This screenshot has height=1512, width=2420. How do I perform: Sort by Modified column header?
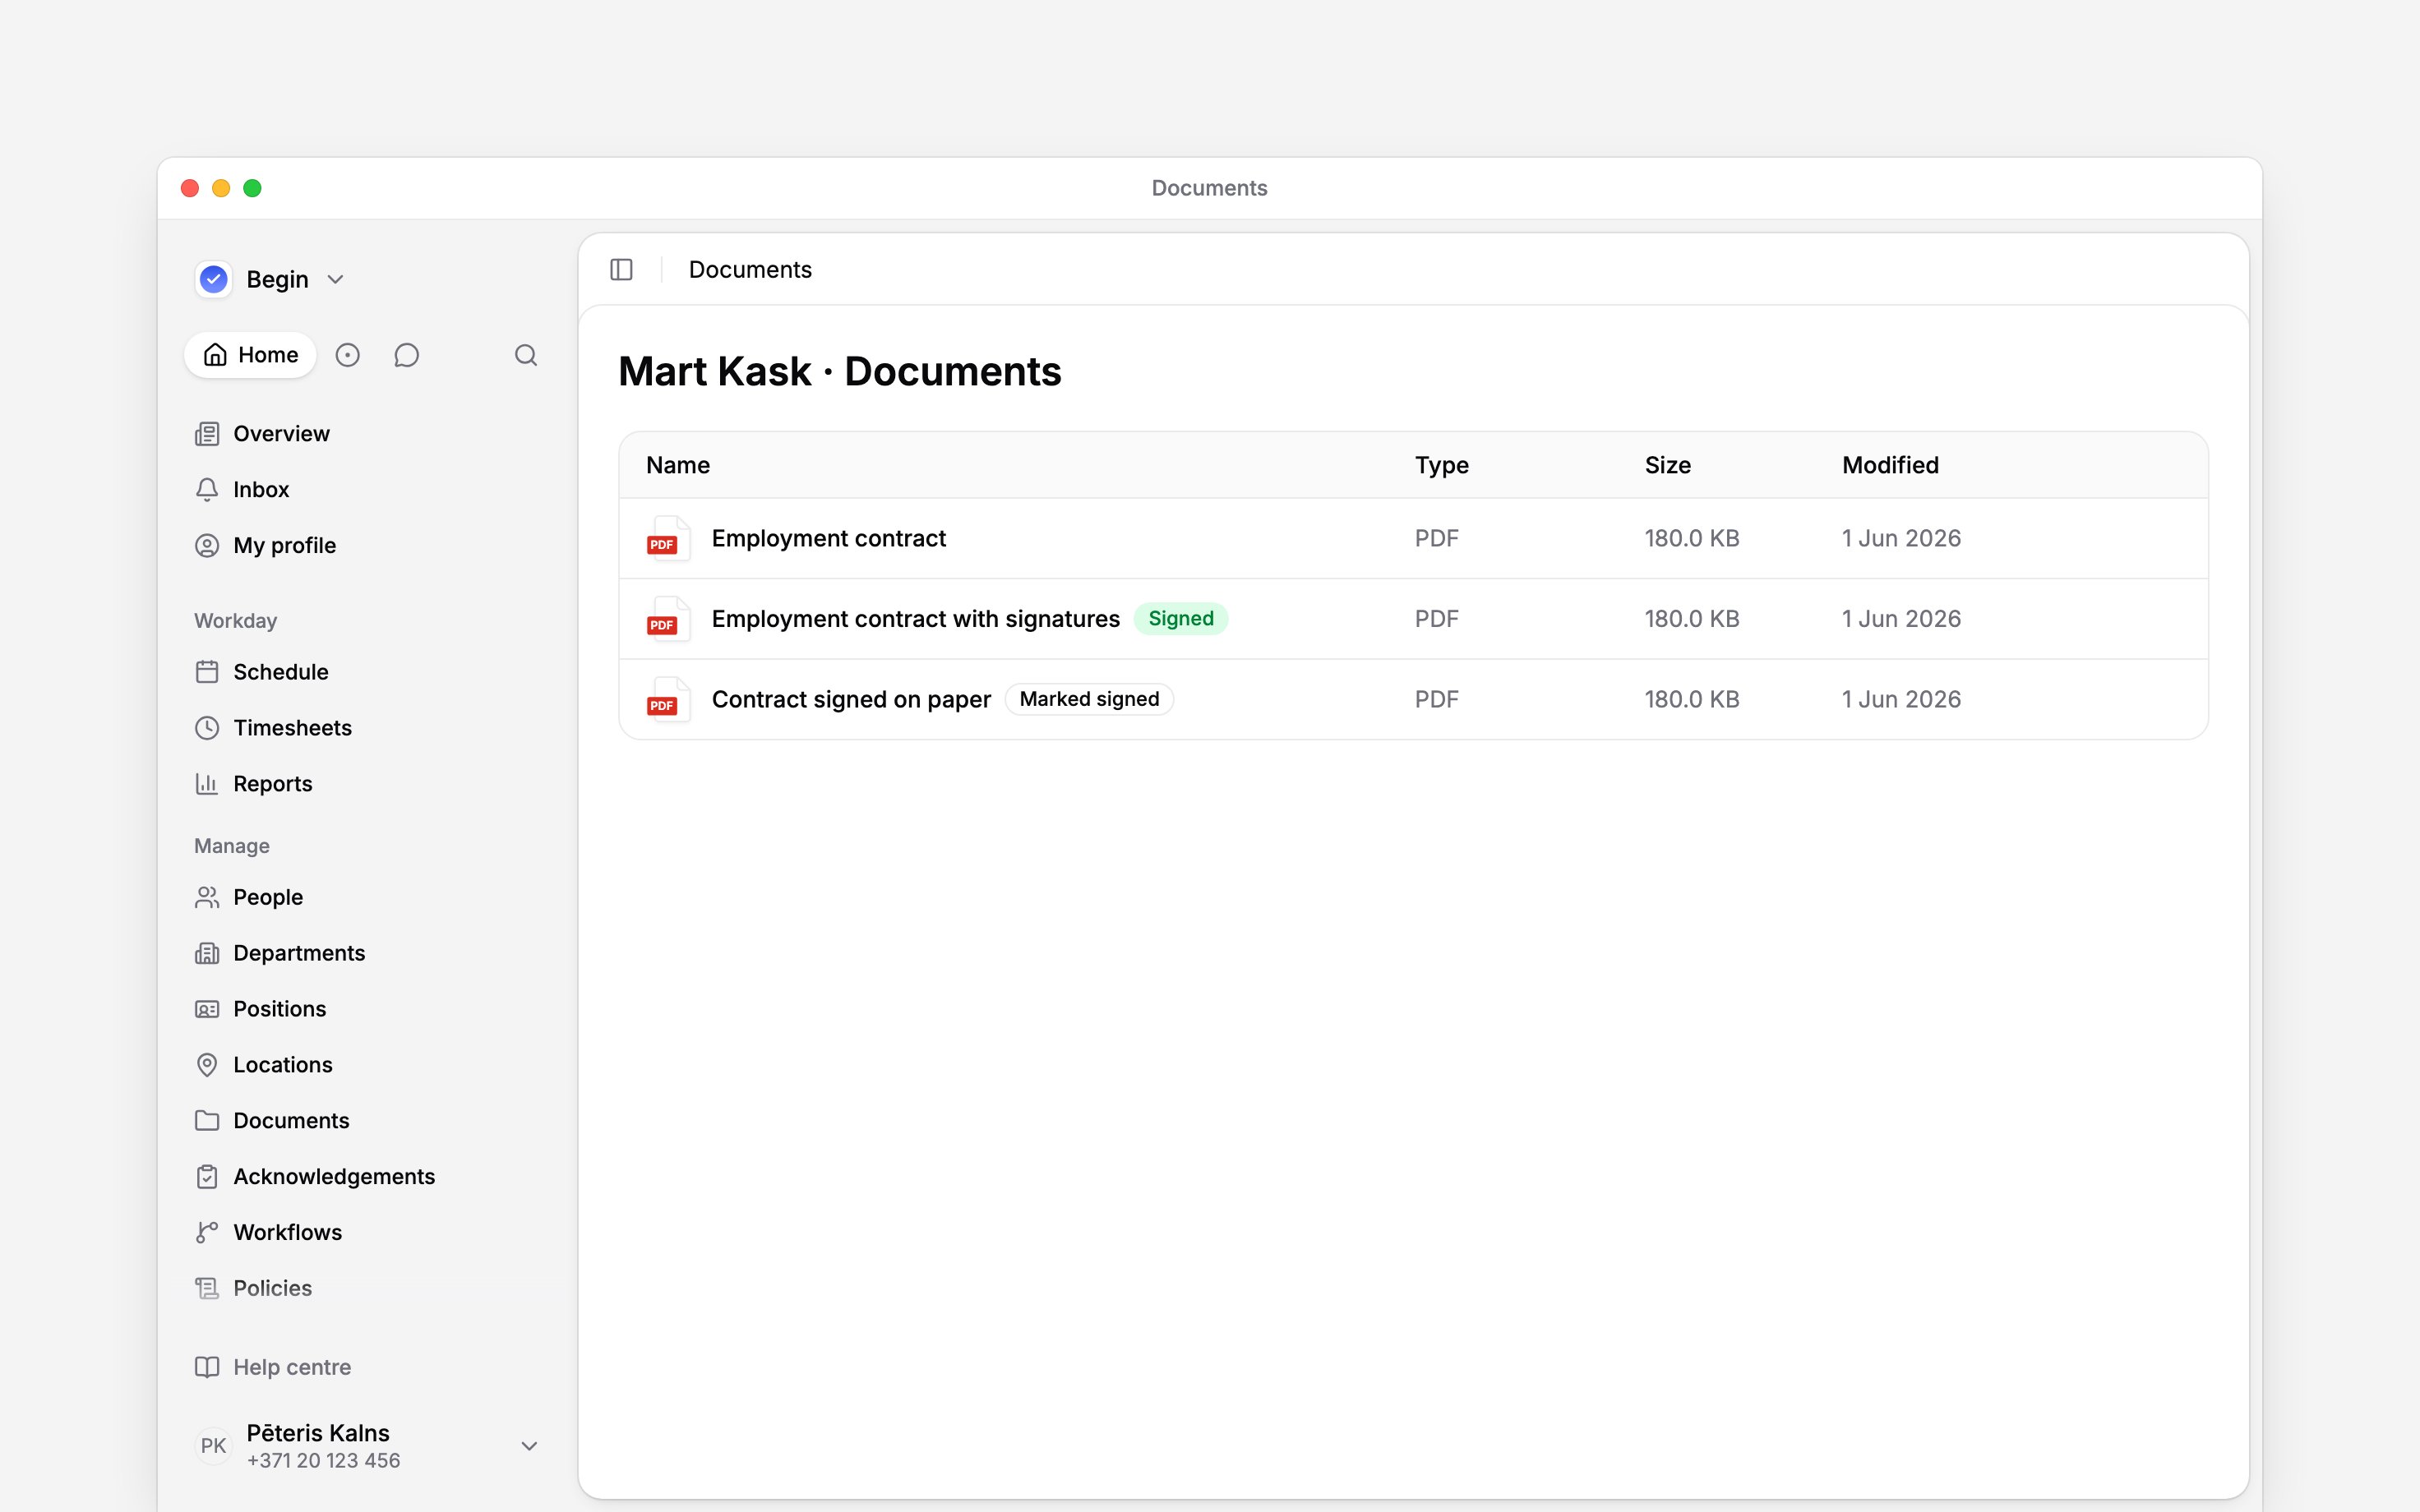[x=1890, y=465]
